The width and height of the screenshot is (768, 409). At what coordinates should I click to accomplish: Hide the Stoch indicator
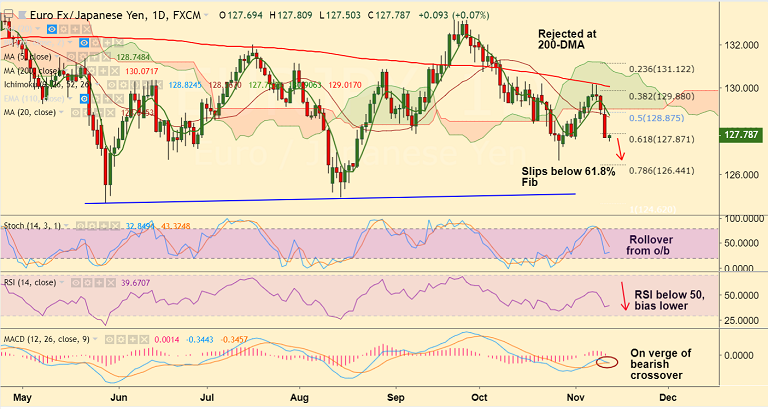click(81, 226)
